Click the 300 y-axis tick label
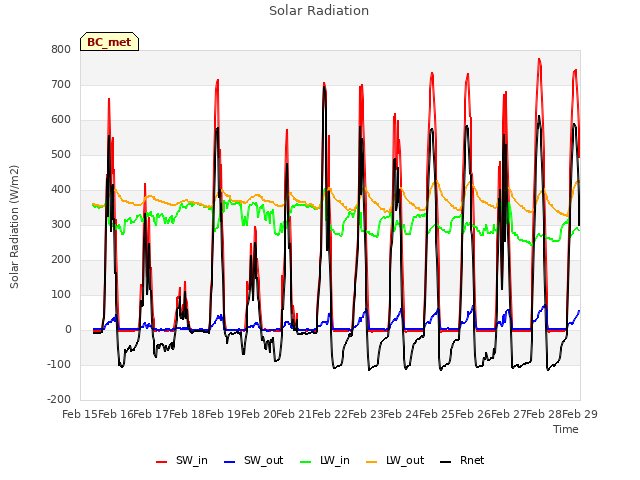 pos(61,224)
